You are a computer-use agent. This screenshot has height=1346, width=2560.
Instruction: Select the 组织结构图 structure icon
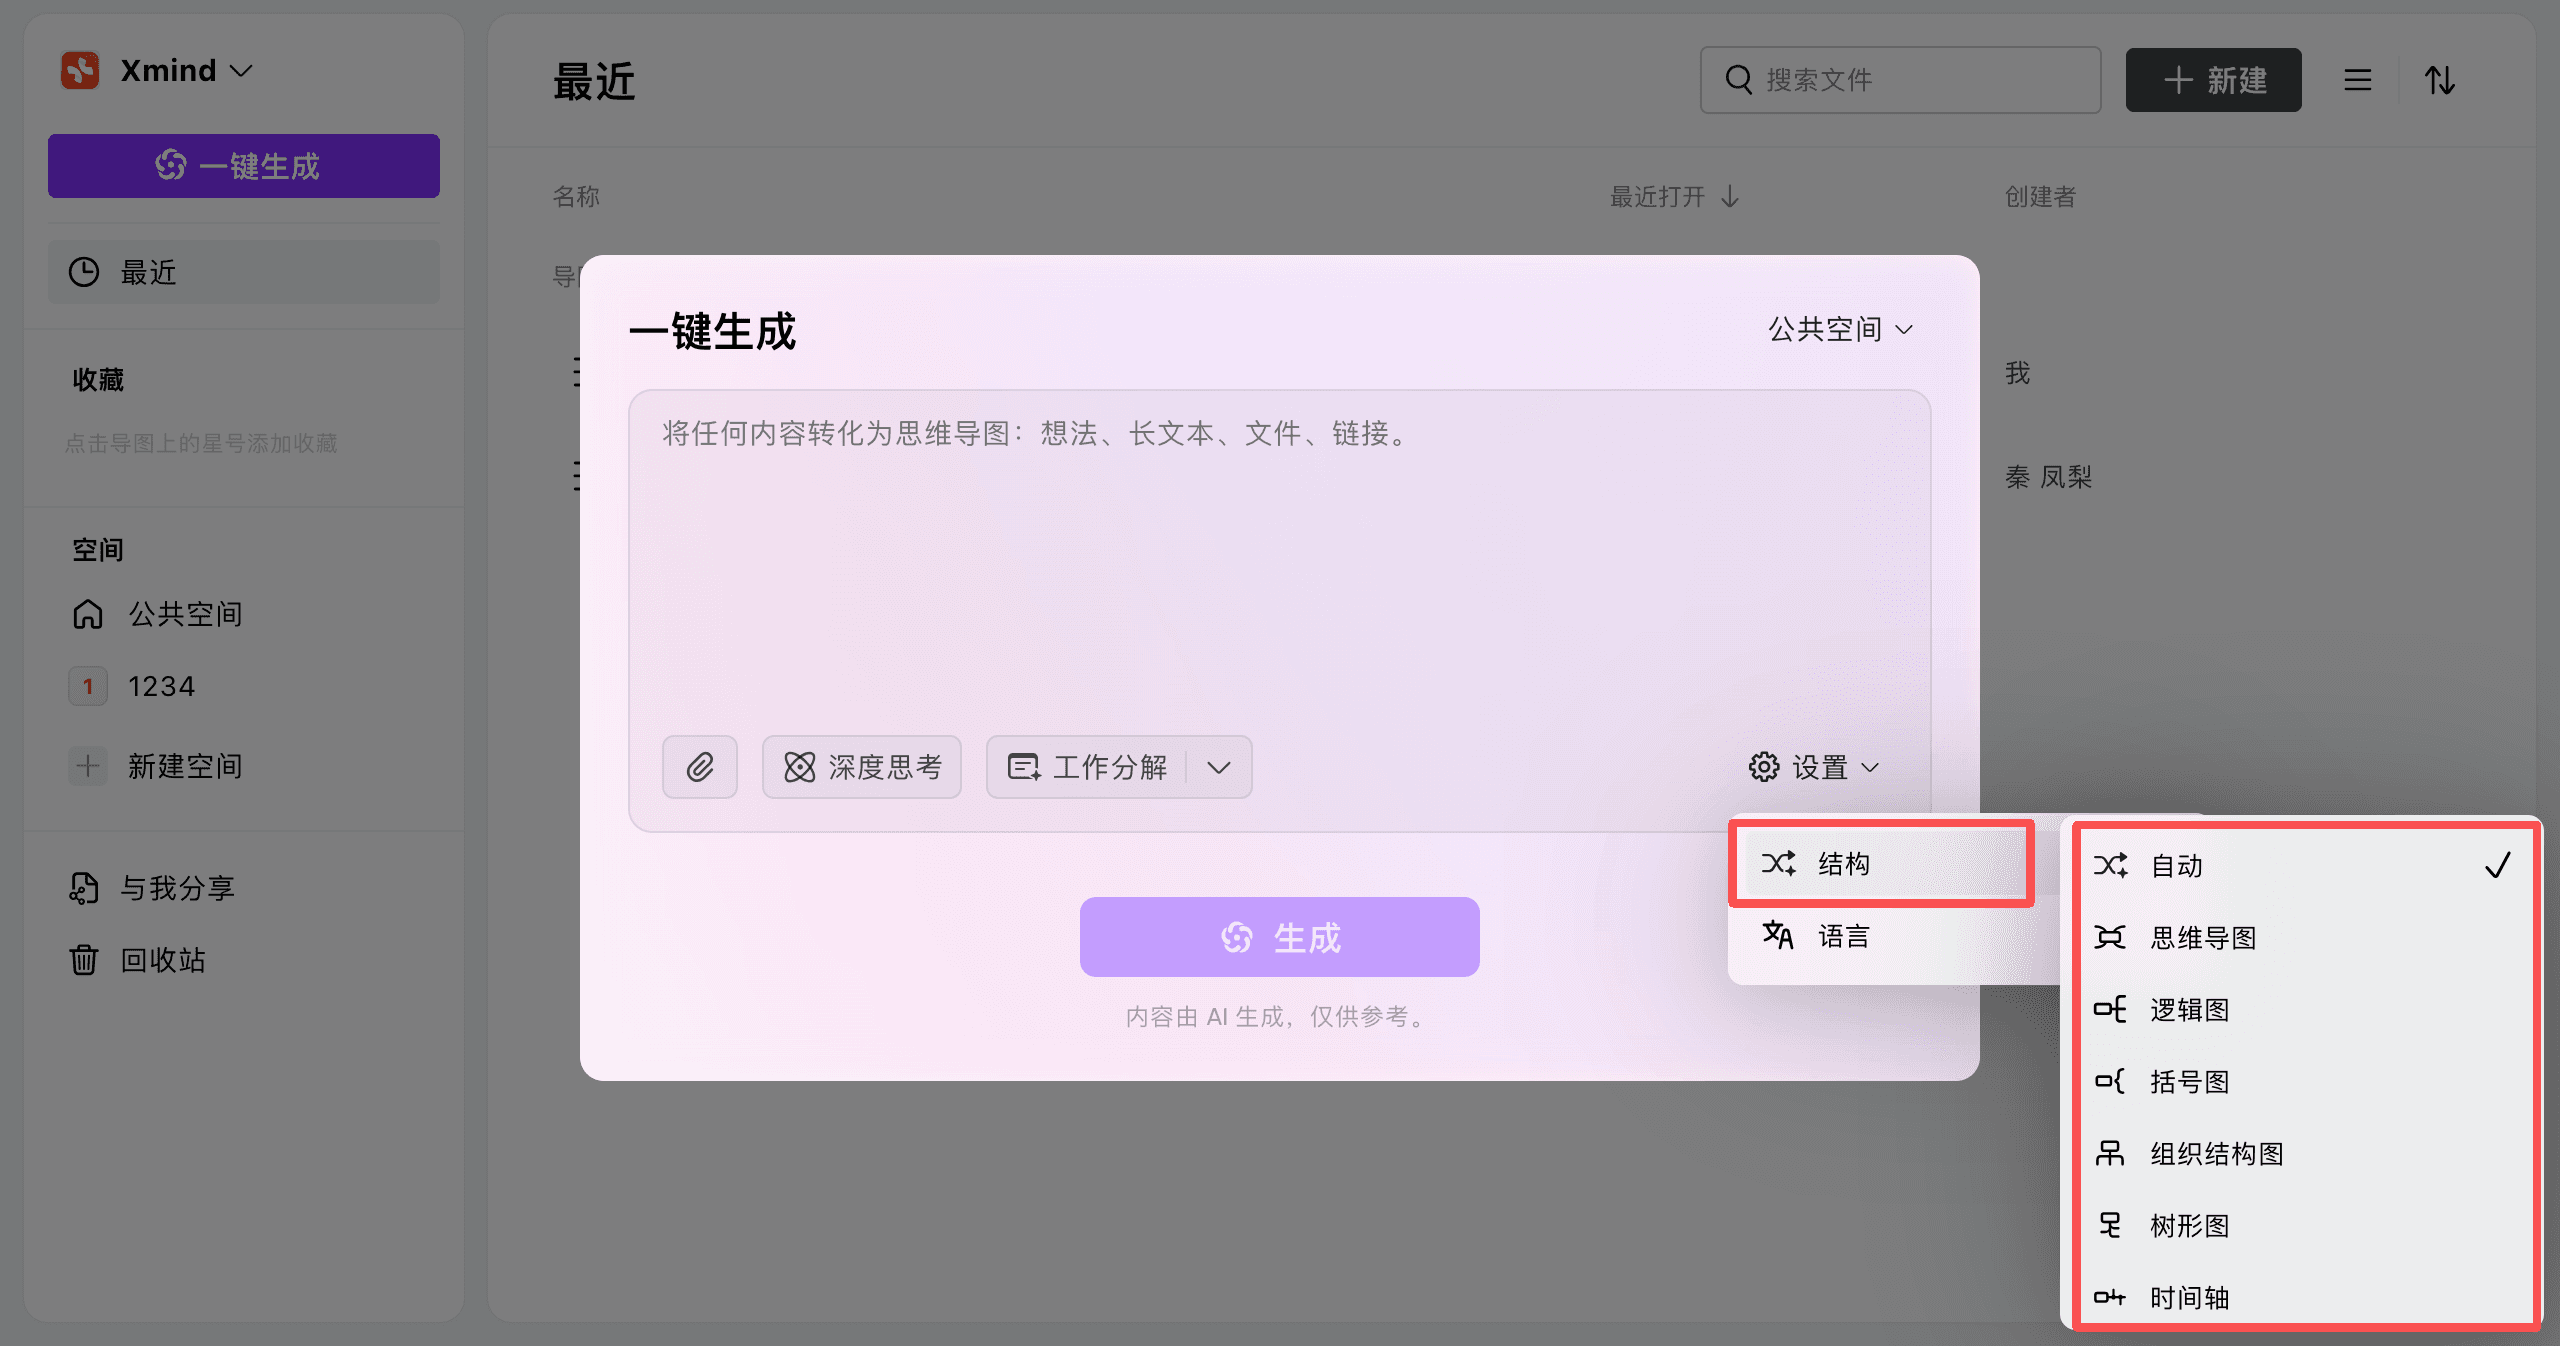[2111, 1154]
